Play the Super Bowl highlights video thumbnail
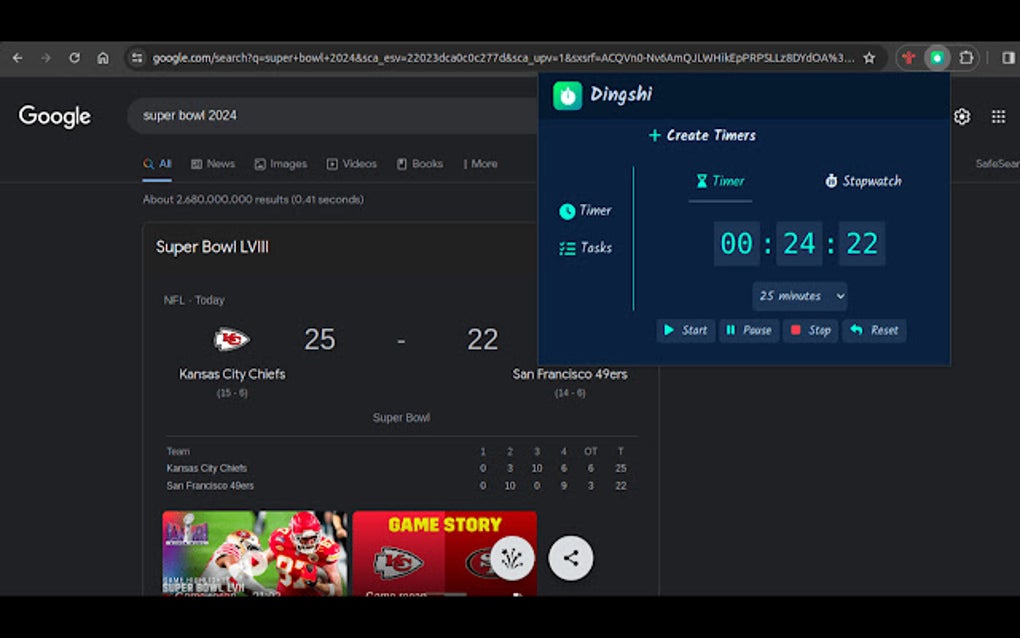This screenshot has width=1020, height=638. tap(253, 557)
